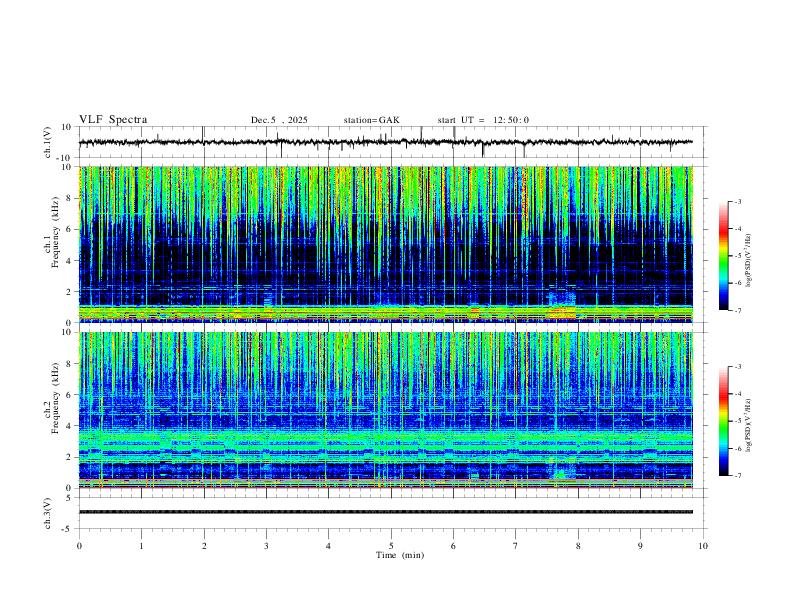Click time axis tick label '2'
The image size is (792, 612).
pyautogui.click(x=204, y=546)
